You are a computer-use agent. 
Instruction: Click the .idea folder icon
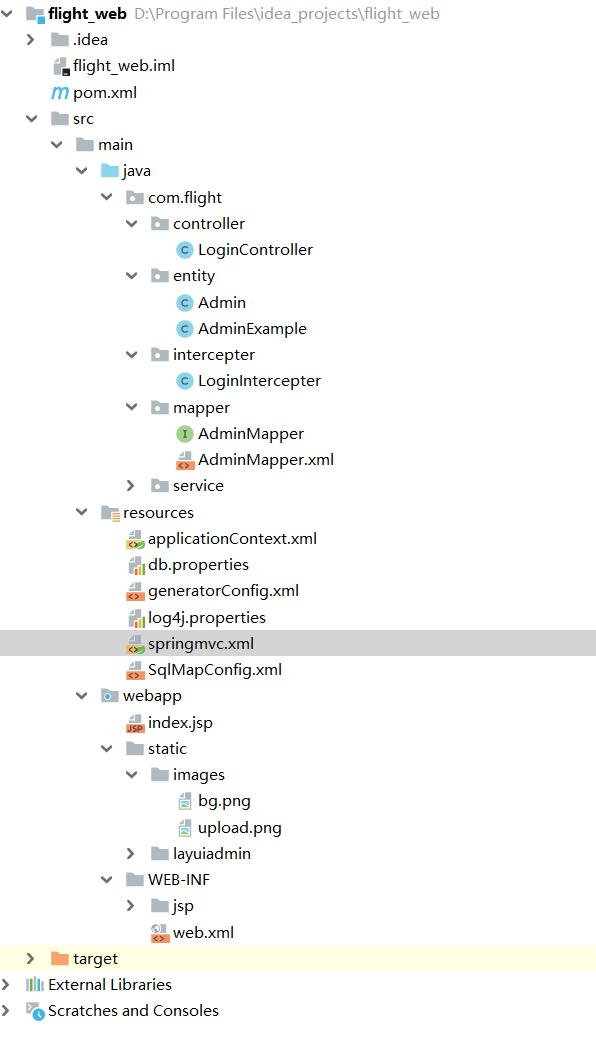60,40
